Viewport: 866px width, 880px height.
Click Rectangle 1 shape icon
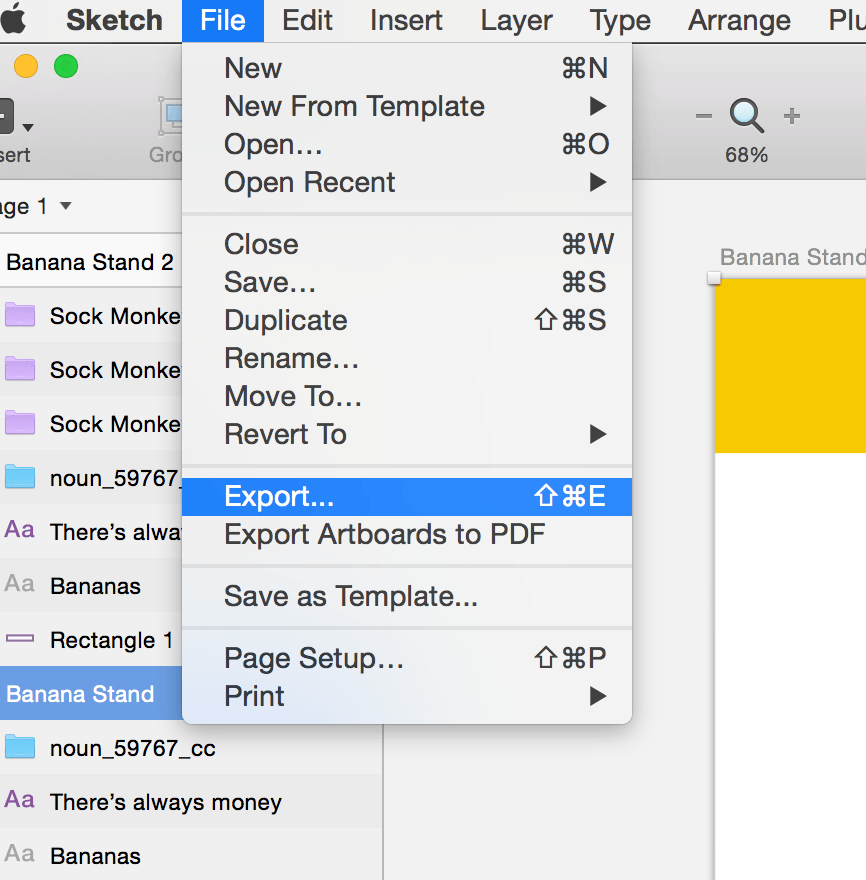(20, 638)
